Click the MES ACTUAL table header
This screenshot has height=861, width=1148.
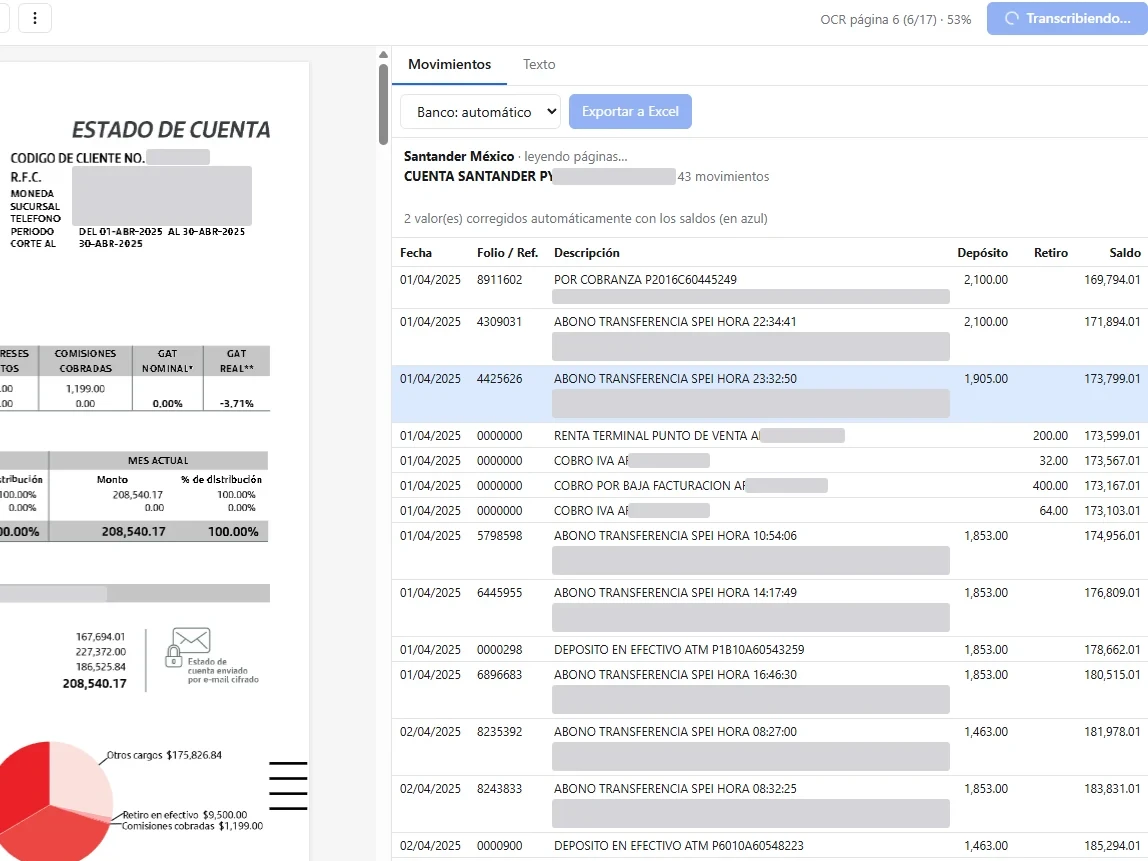click(158, 461)
